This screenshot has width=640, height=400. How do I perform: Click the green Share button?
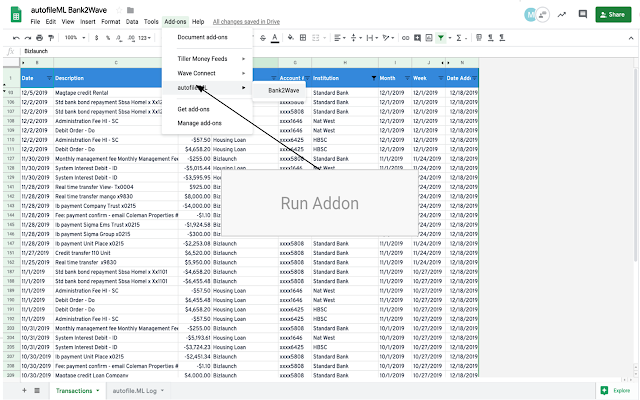[613, 15]
